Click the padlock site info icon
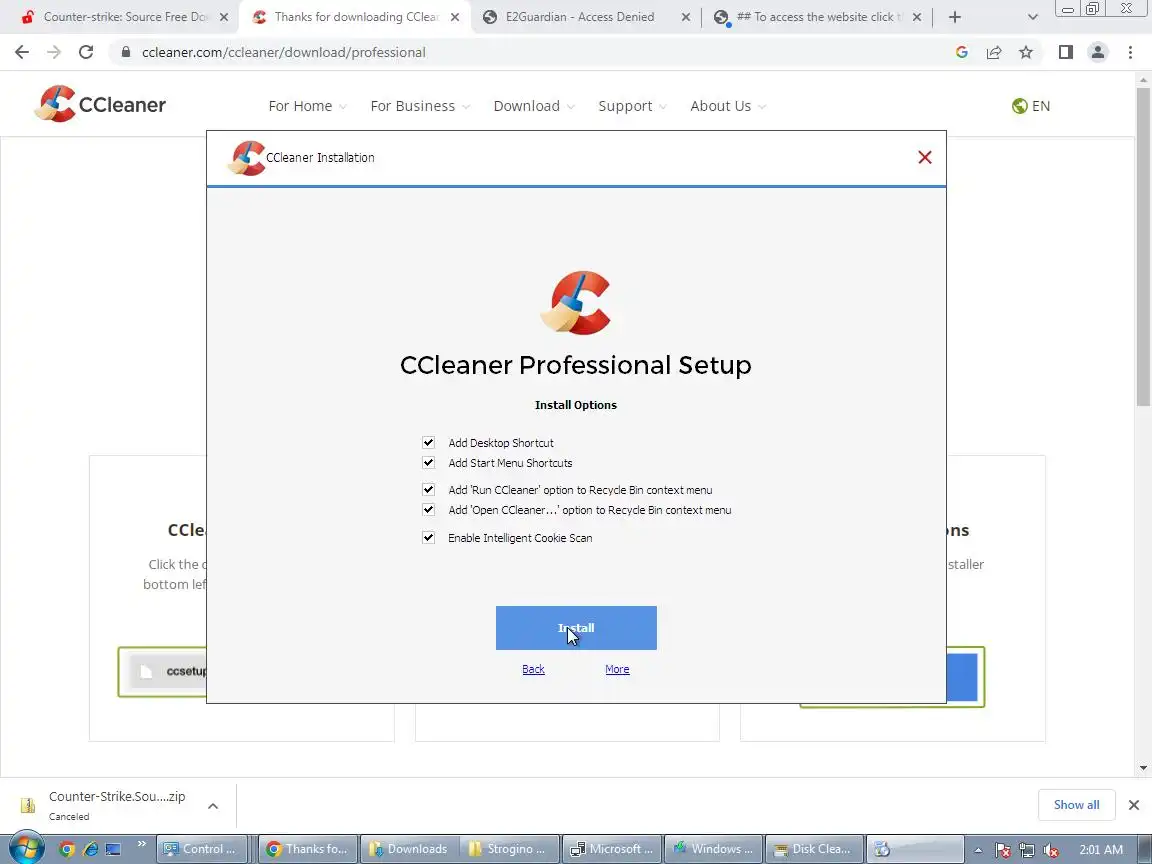 (x=126, y=52)
